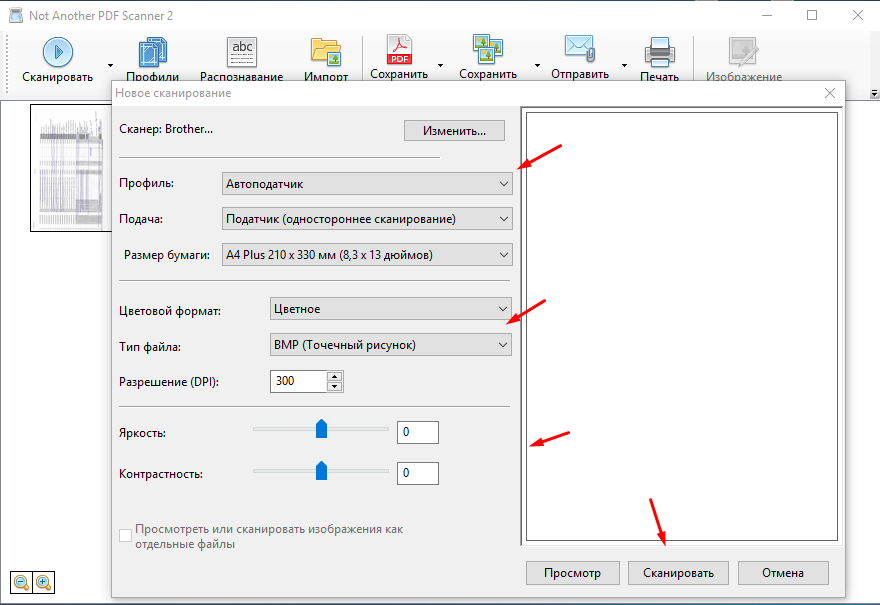Close the Новое сканирование dialog
Image resolution: width=880 pixels, height=605 pixels.
click(x=830, y=93)
